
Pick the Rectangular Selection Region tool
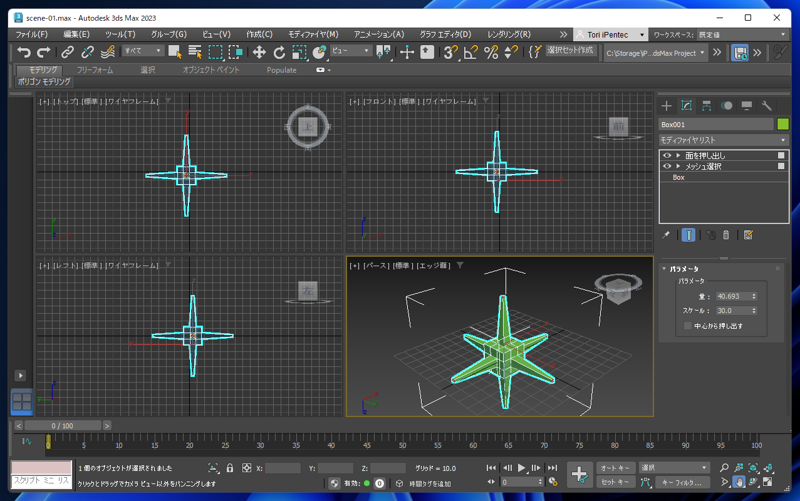pos(215,52)
